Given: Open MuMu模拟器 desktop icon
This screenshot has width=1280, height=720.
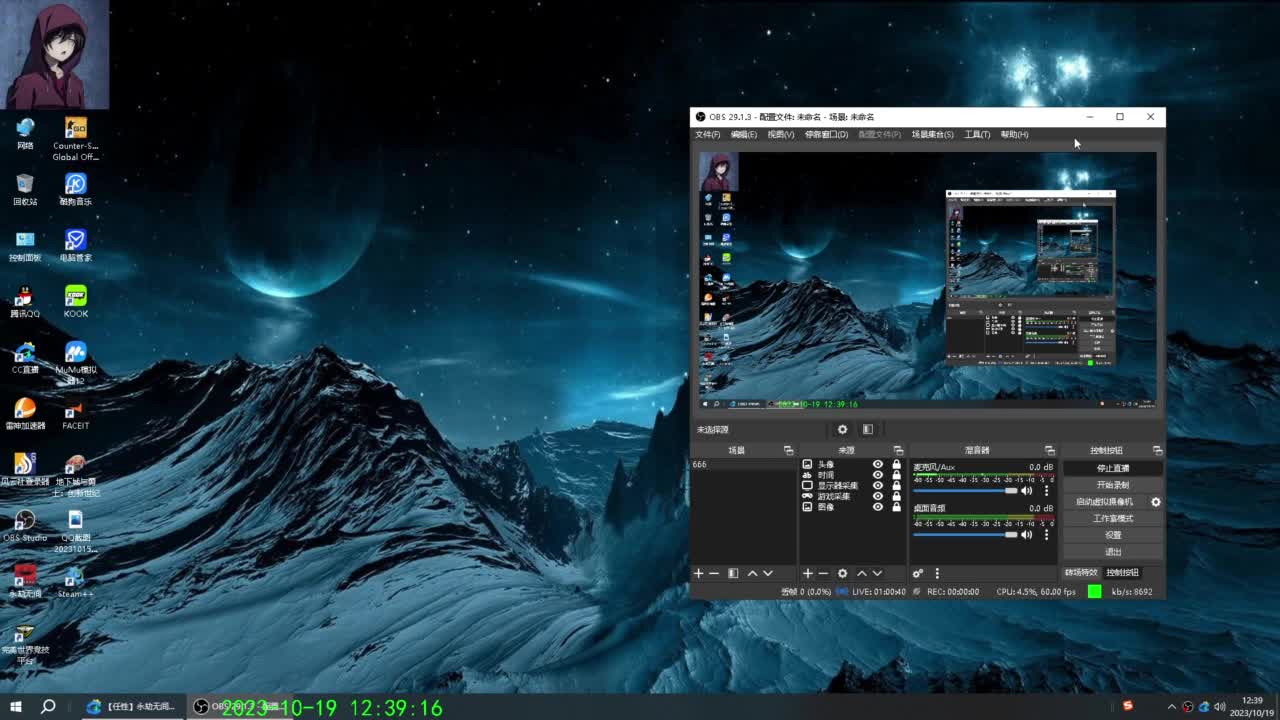Looking at the screenshot, I should 76,362.
